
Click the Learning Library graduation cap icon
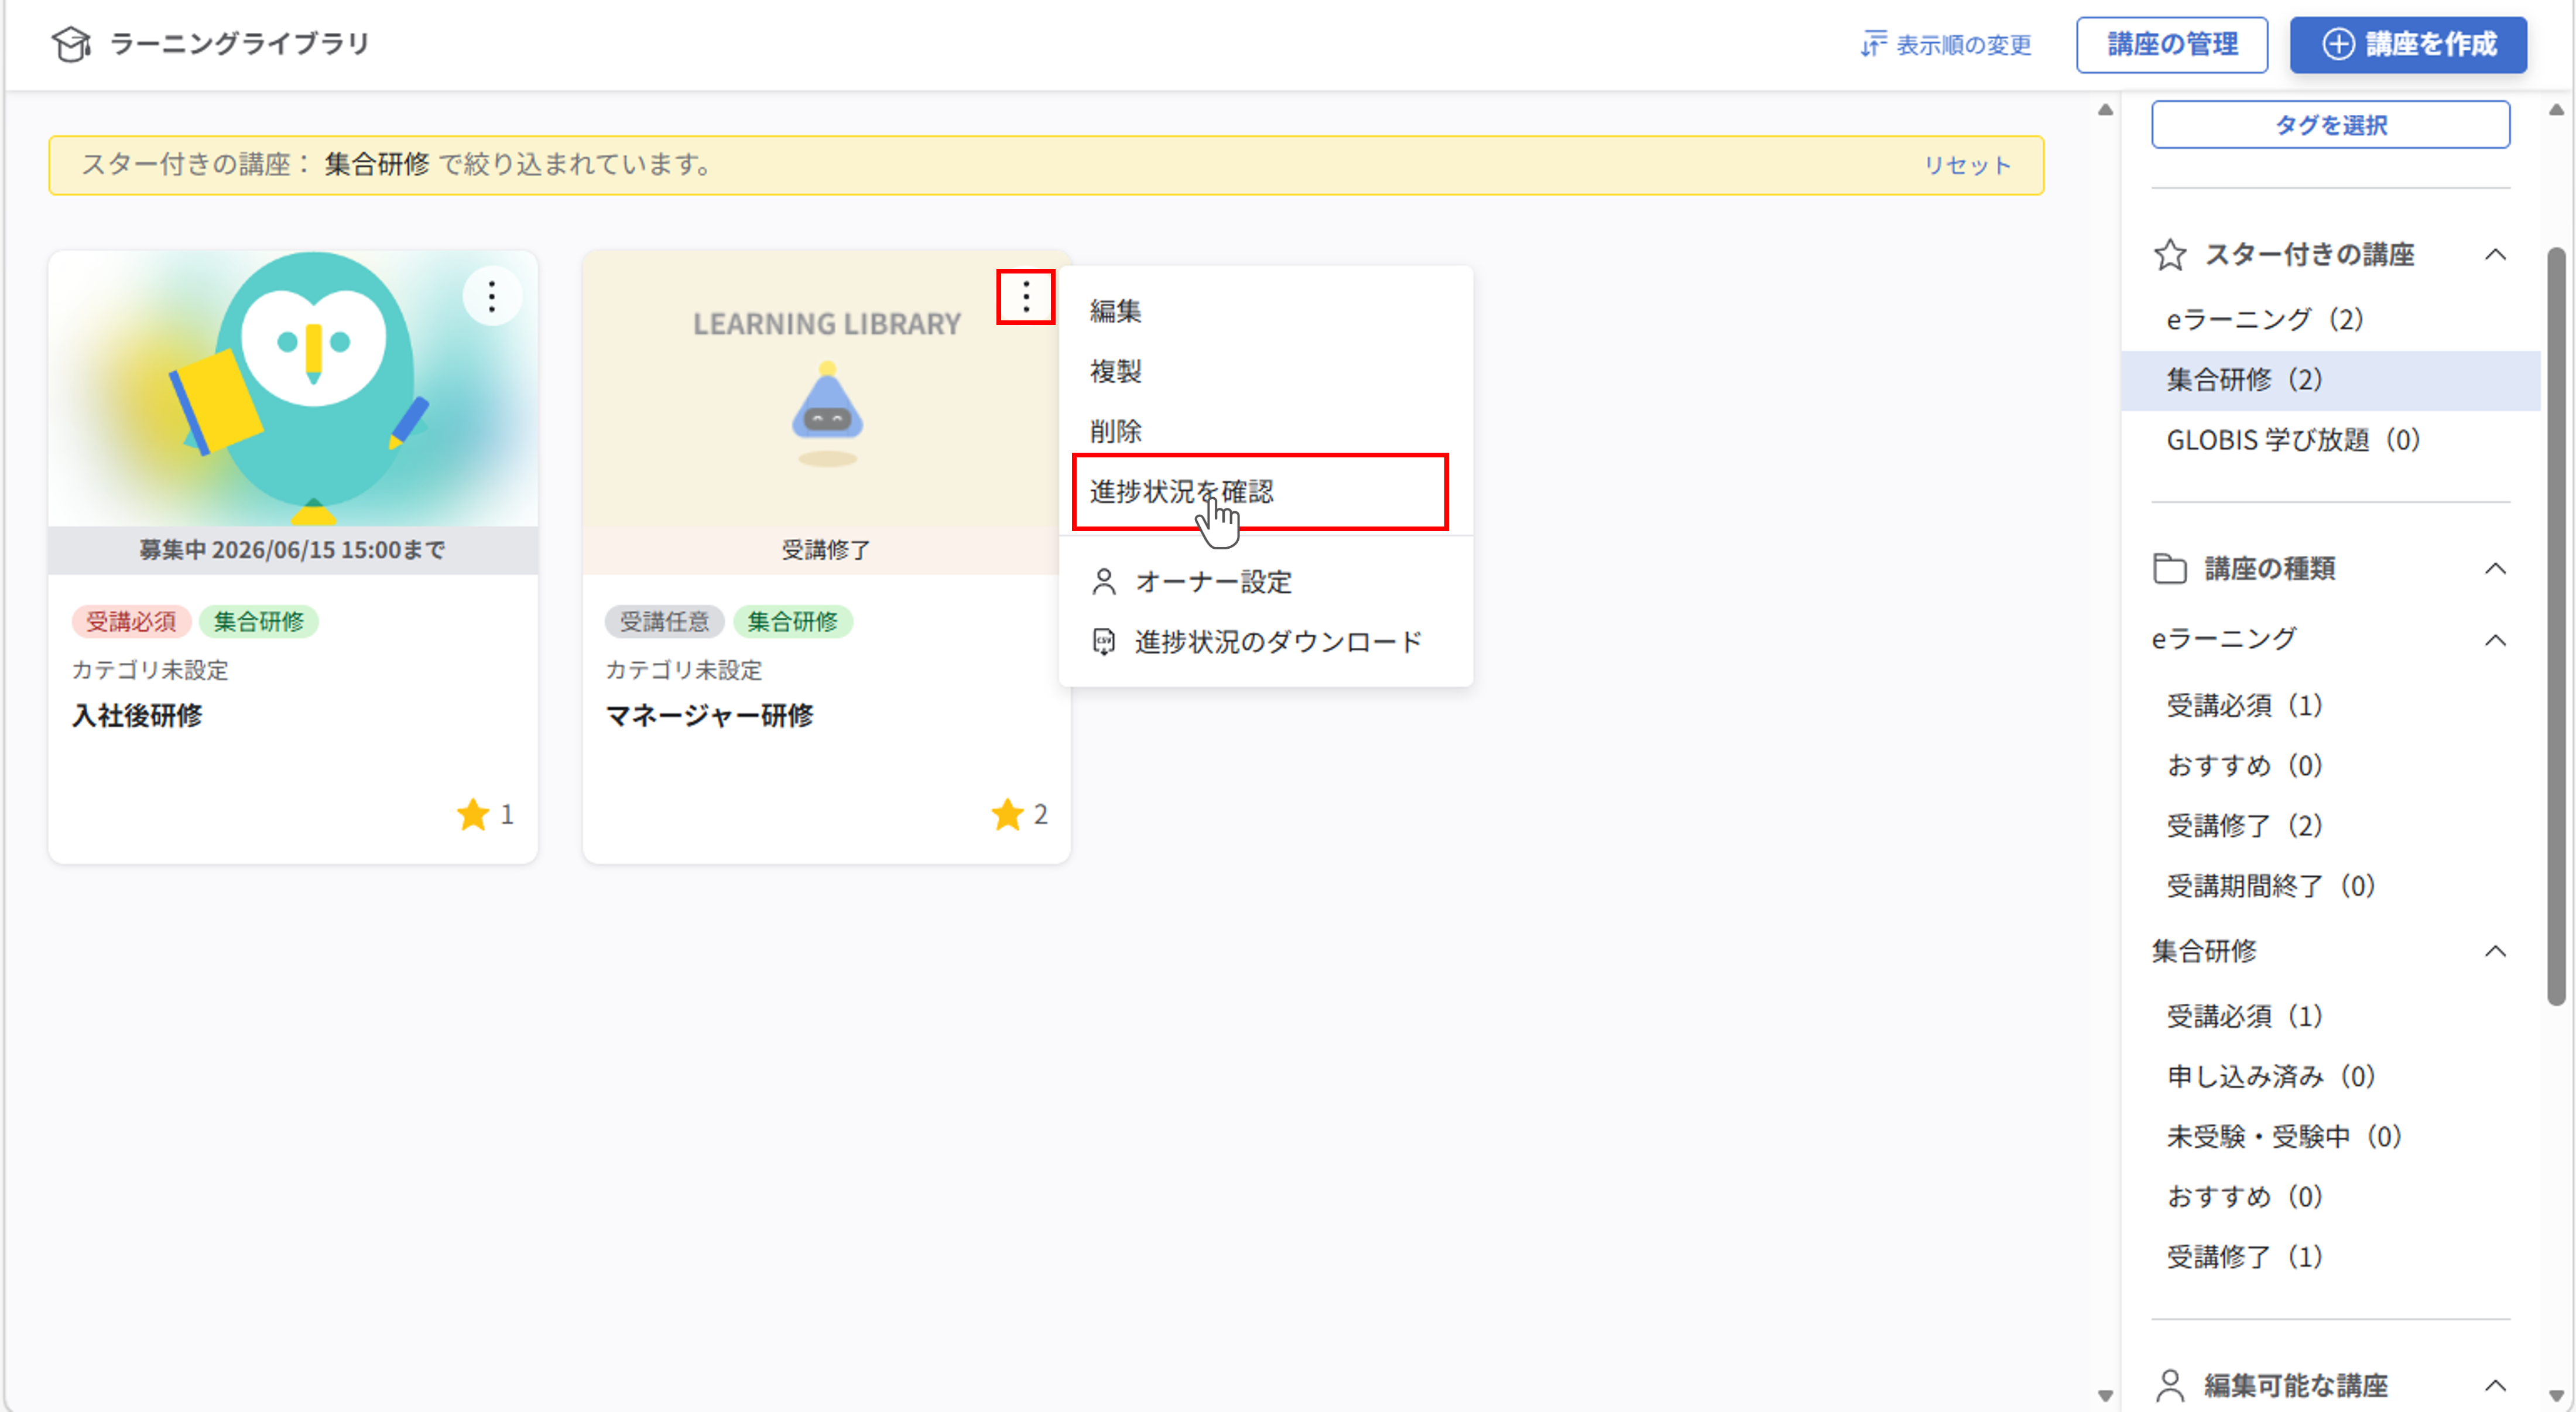coord(71,44)
